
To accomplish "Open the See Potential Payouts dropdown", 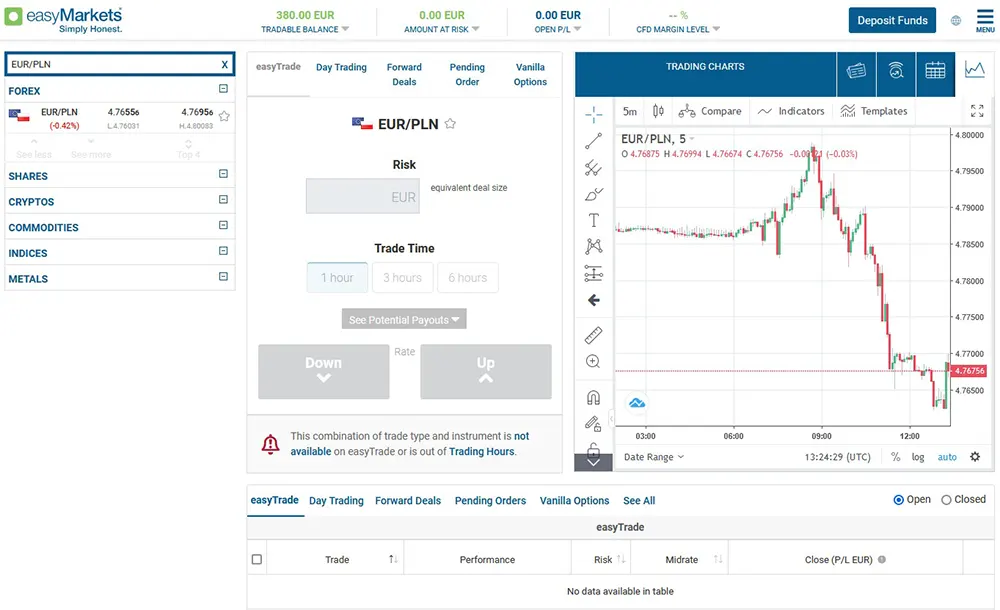I will (x=404, y=319).
